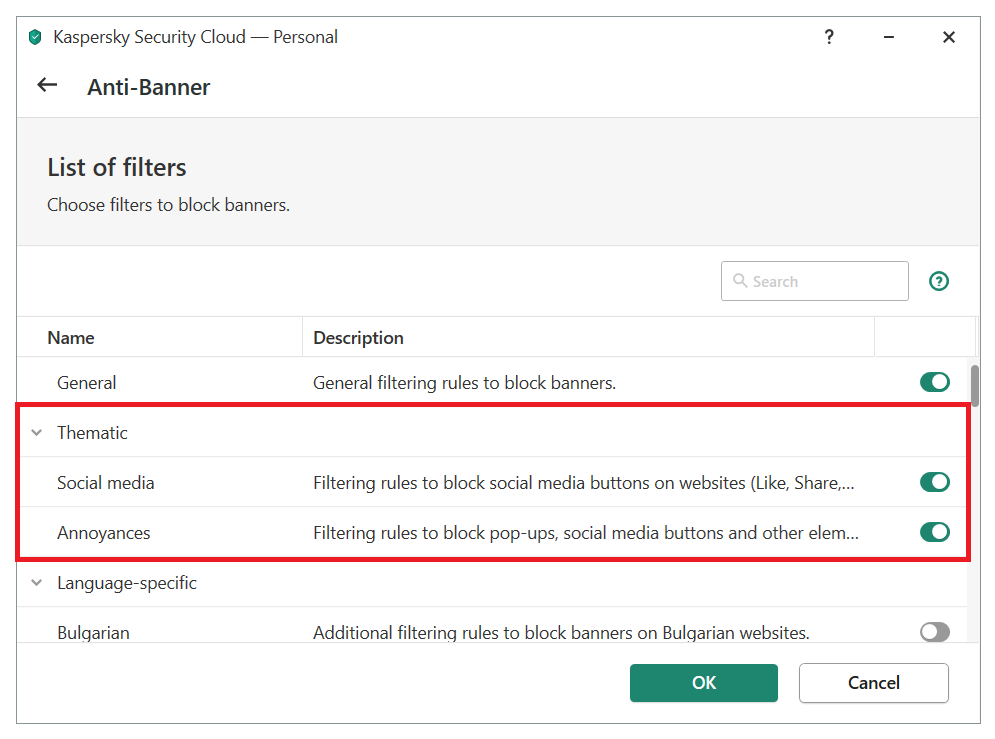Select the General row name
The width and height of the screenshot is (995, 739).
87,383
